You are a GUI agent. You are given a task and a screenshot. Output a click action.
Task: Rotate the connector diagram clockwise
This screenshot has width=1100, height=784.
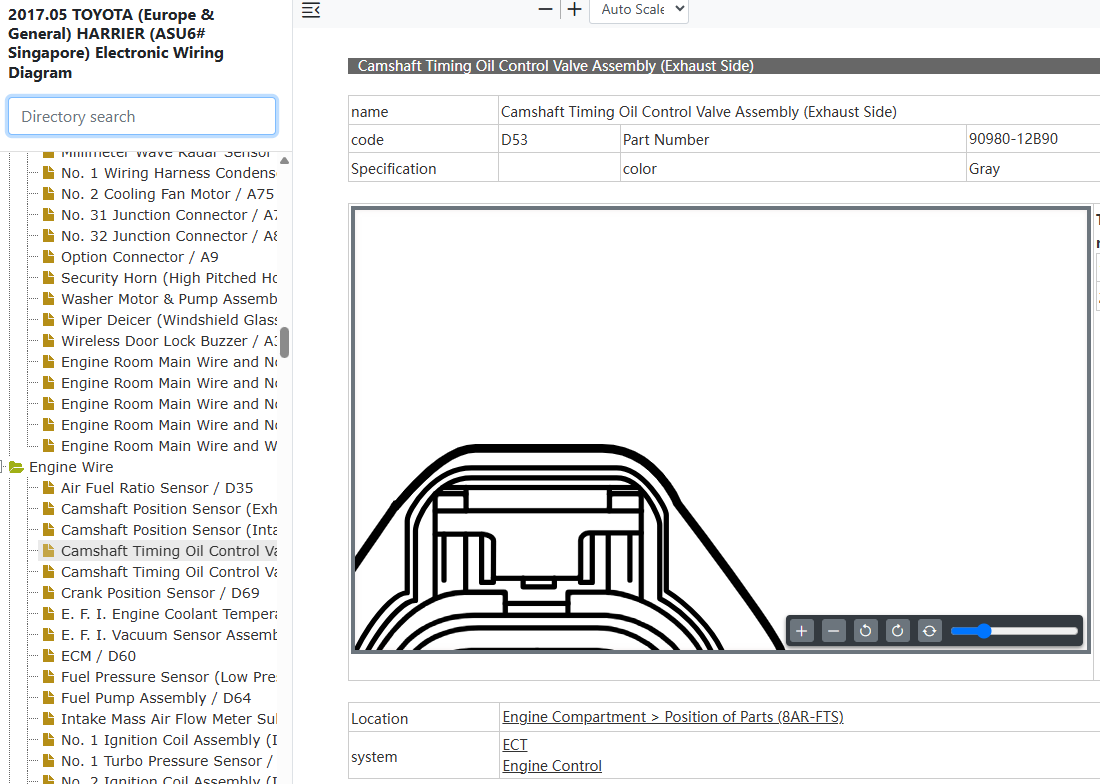click(897, 630)
